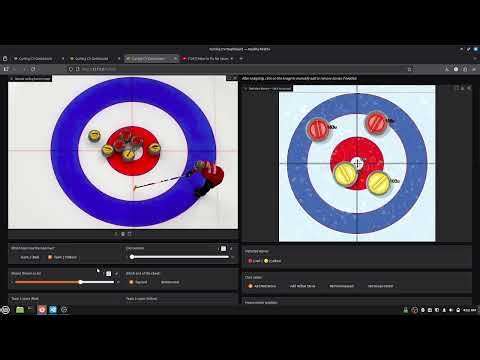The image size is (480, 360).
Task: Go back using the browser back arrow
Action: pos(15,69)
